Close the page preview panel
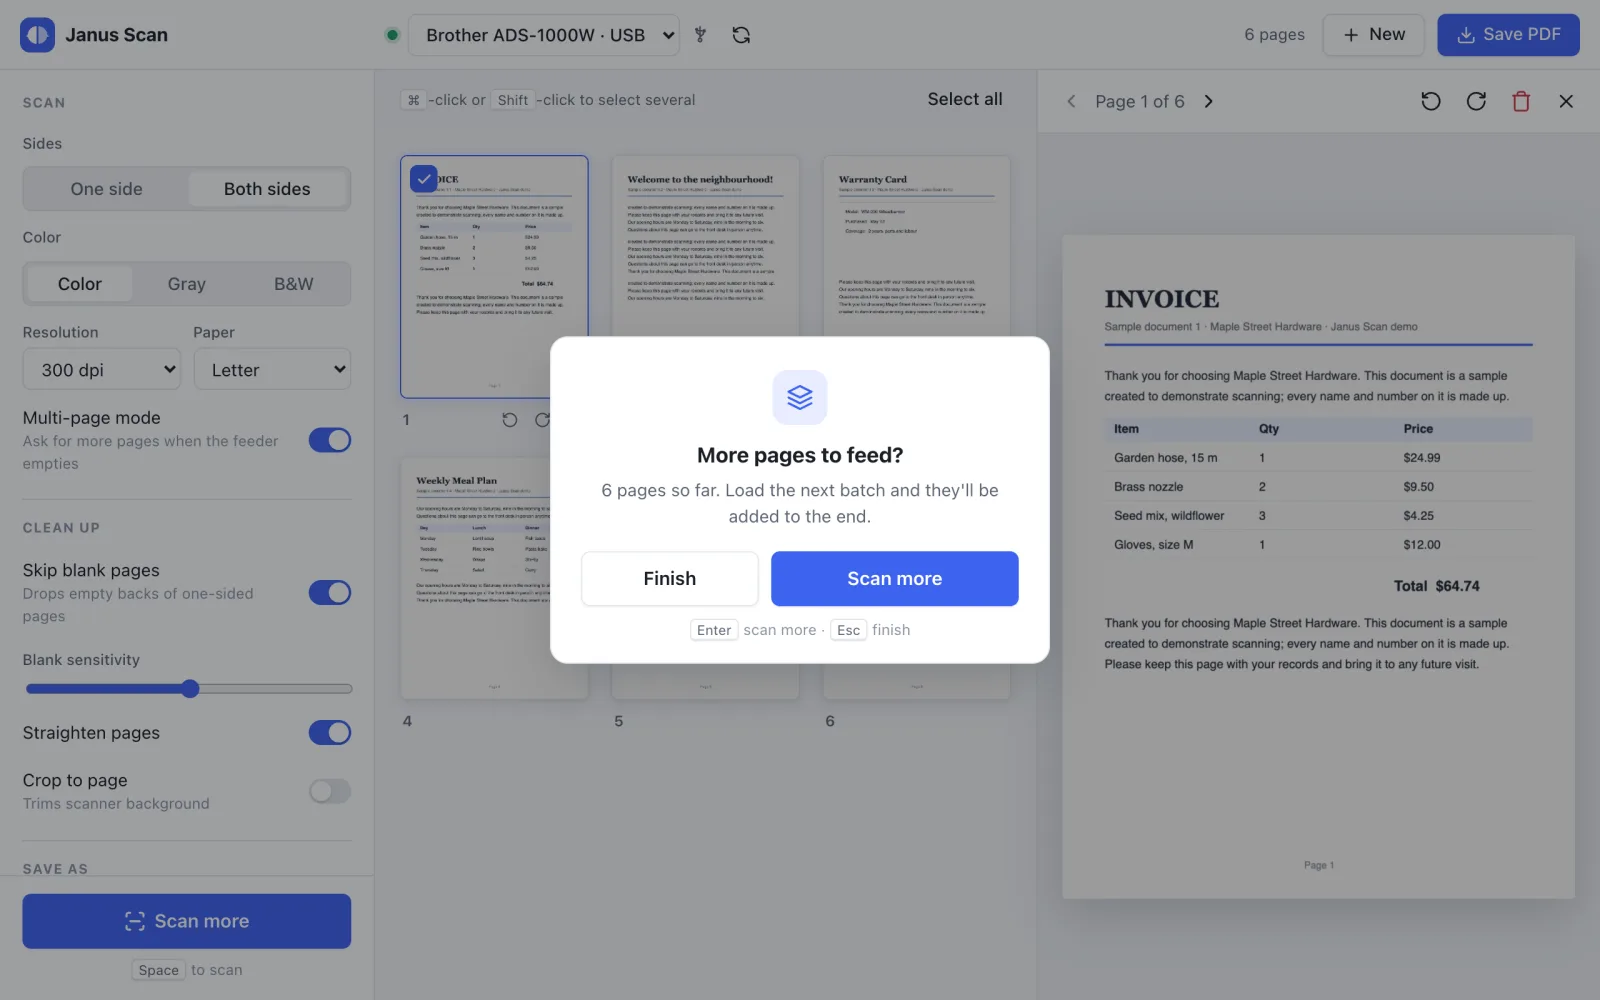Screen dimensions: 1600x1000 [1566, 101]
